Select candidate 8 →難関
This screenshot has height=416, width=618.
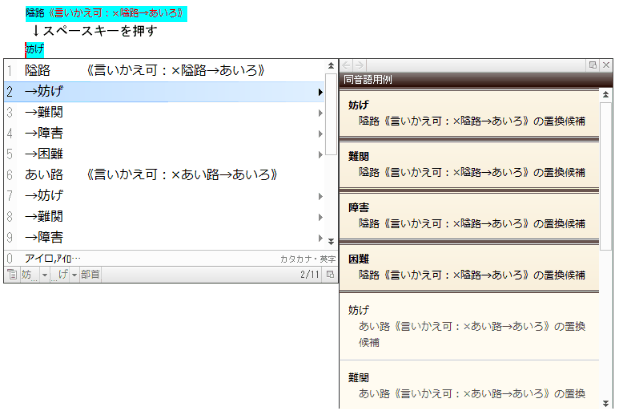click(164, 216)
